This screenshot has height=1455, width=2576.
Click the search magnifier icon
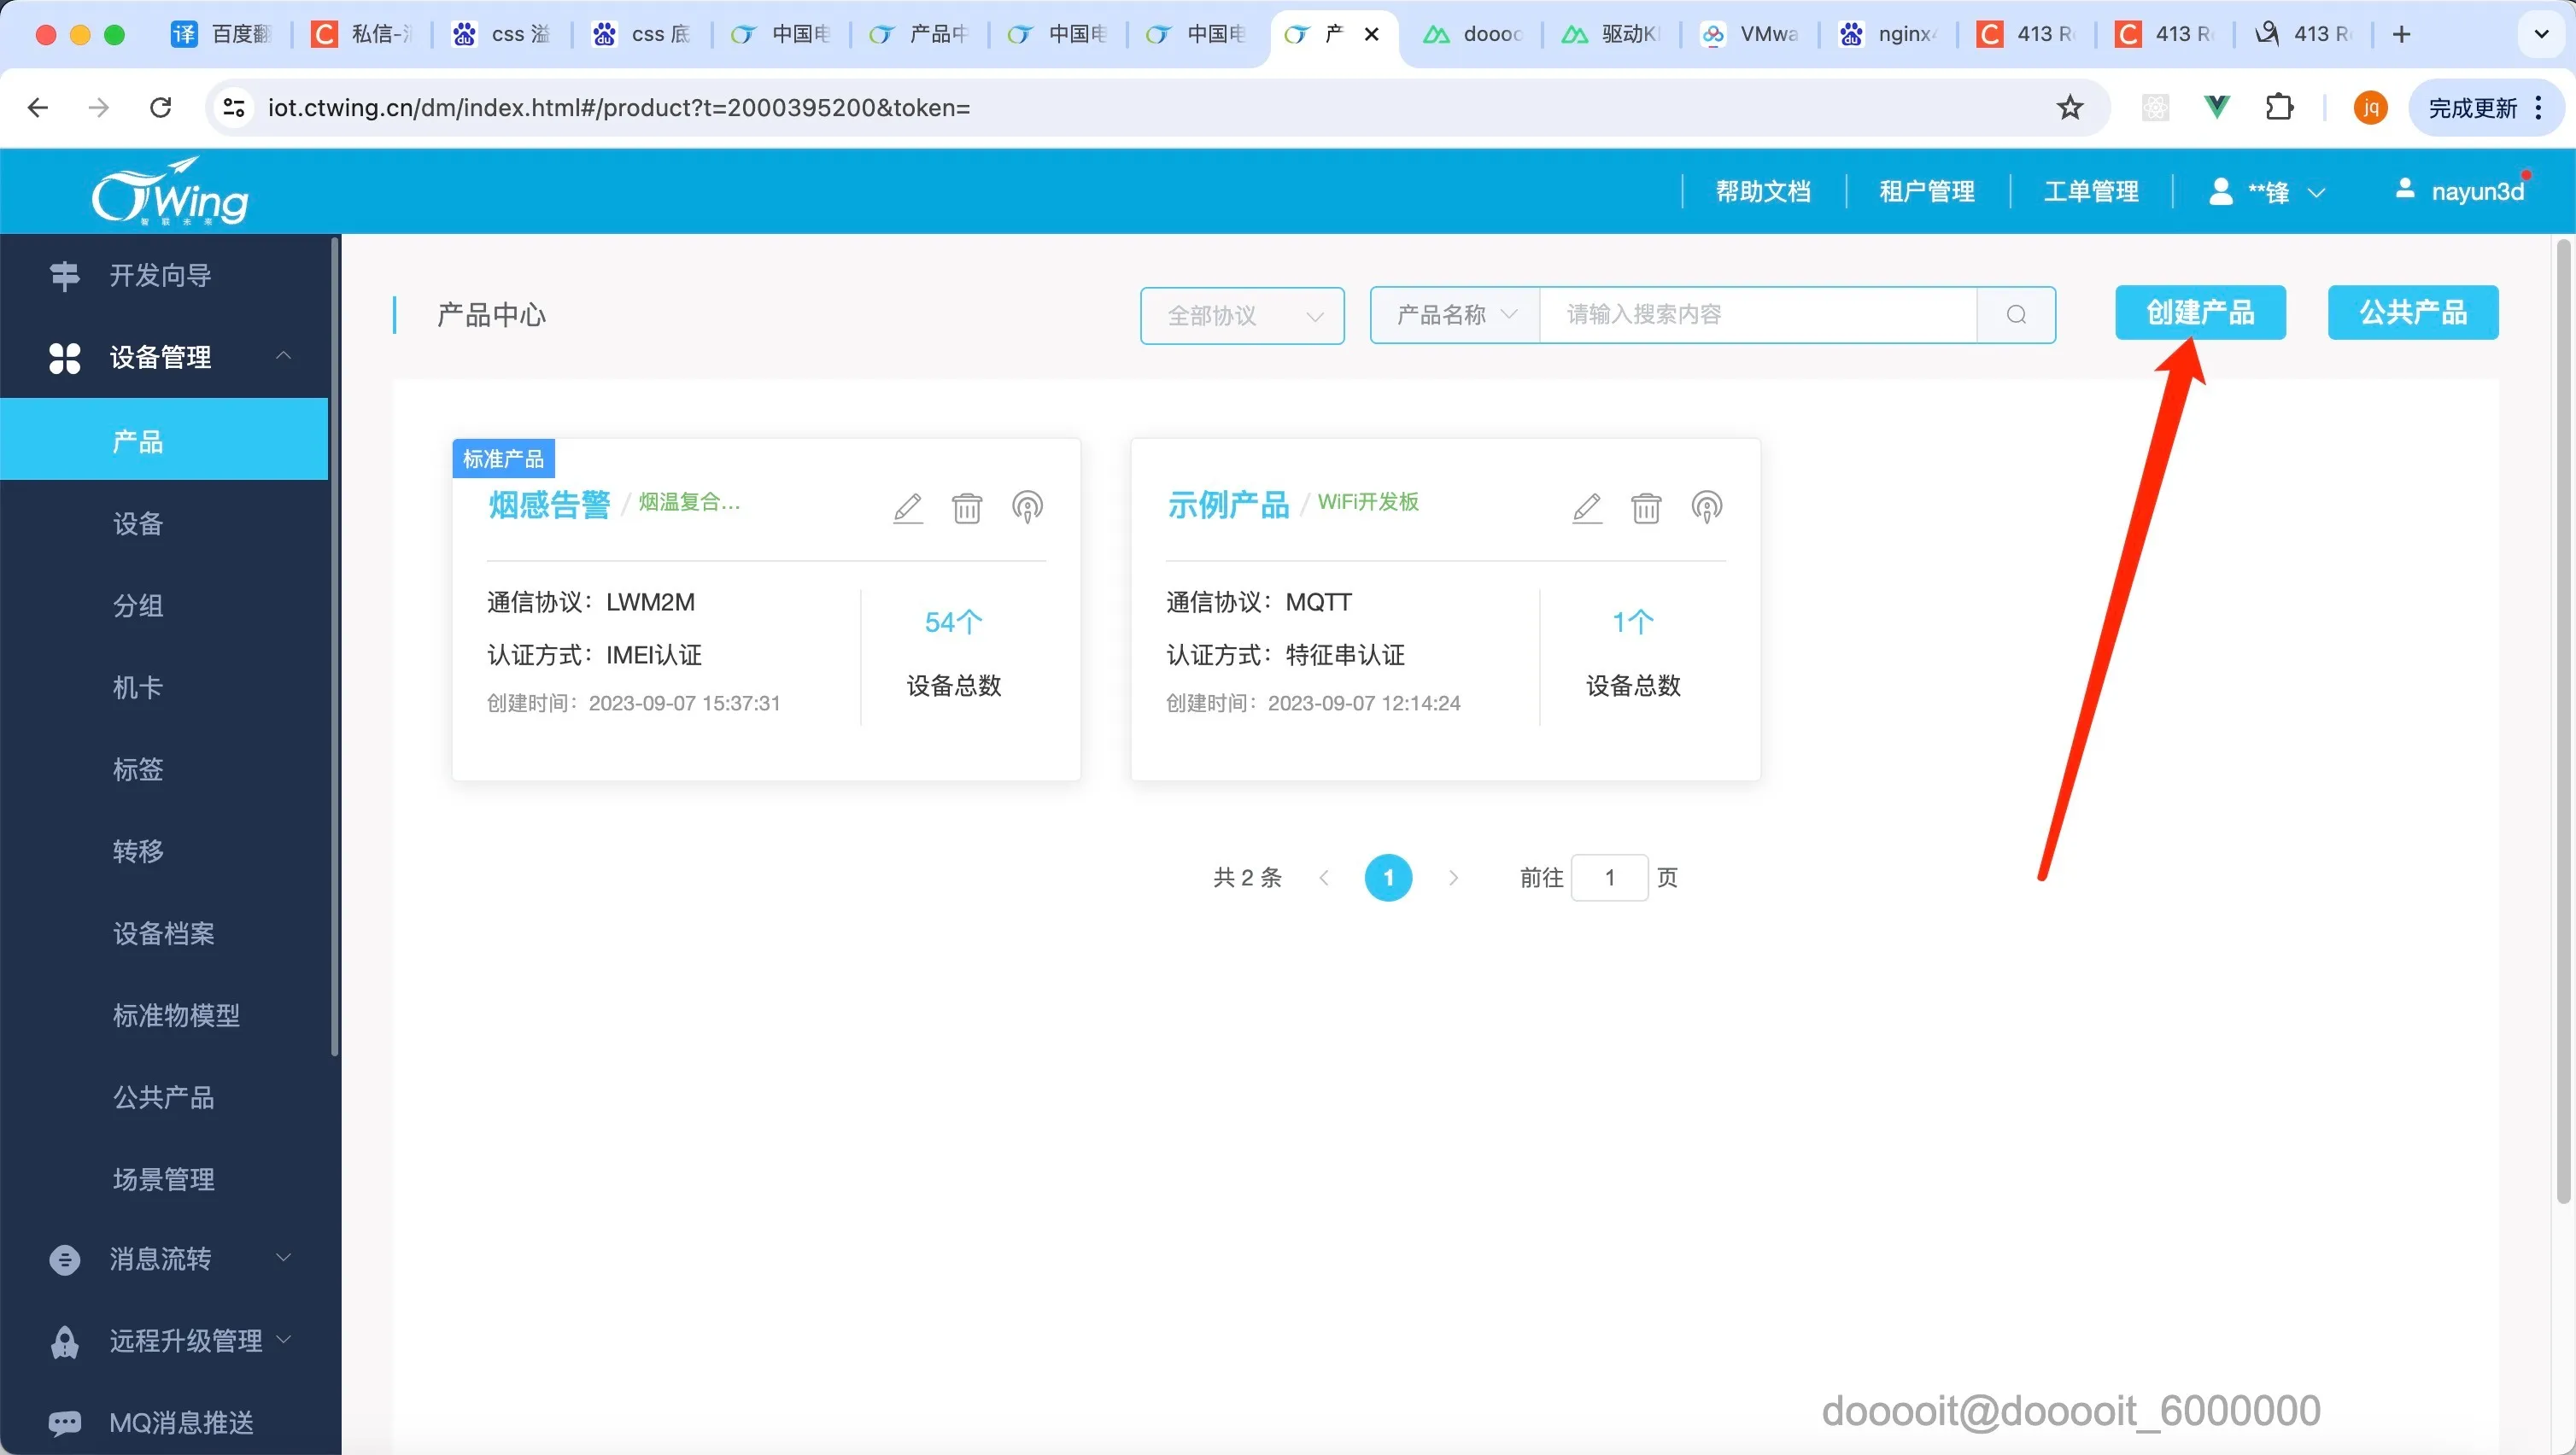click(x=2016, y=315)
